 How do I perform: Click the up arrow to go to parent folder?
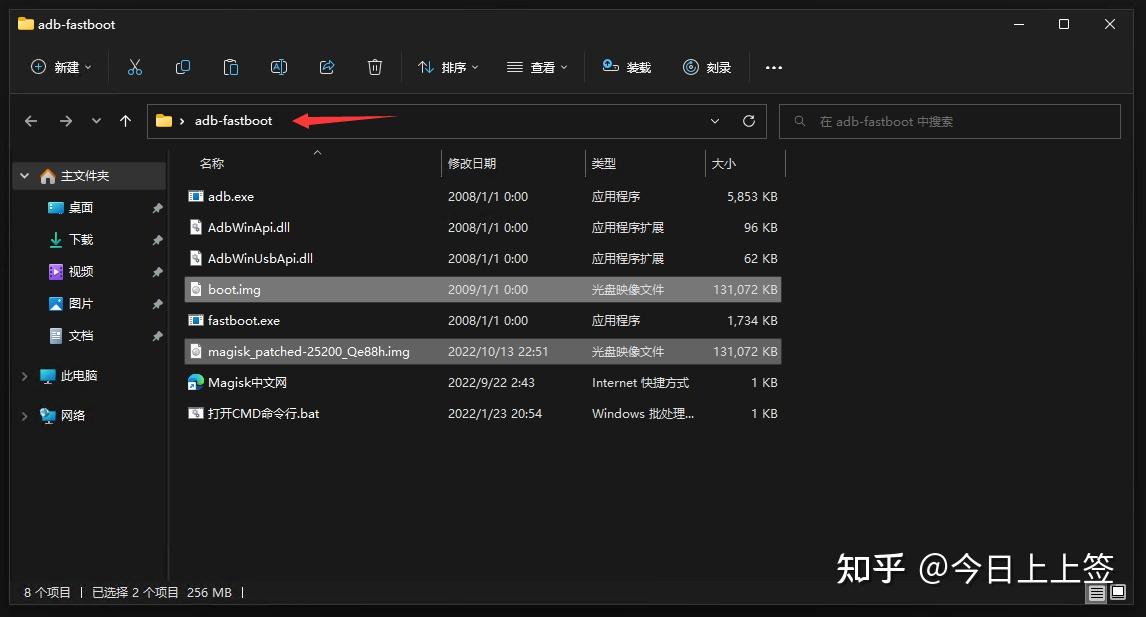pyautogui.click(x=125, y=120)
